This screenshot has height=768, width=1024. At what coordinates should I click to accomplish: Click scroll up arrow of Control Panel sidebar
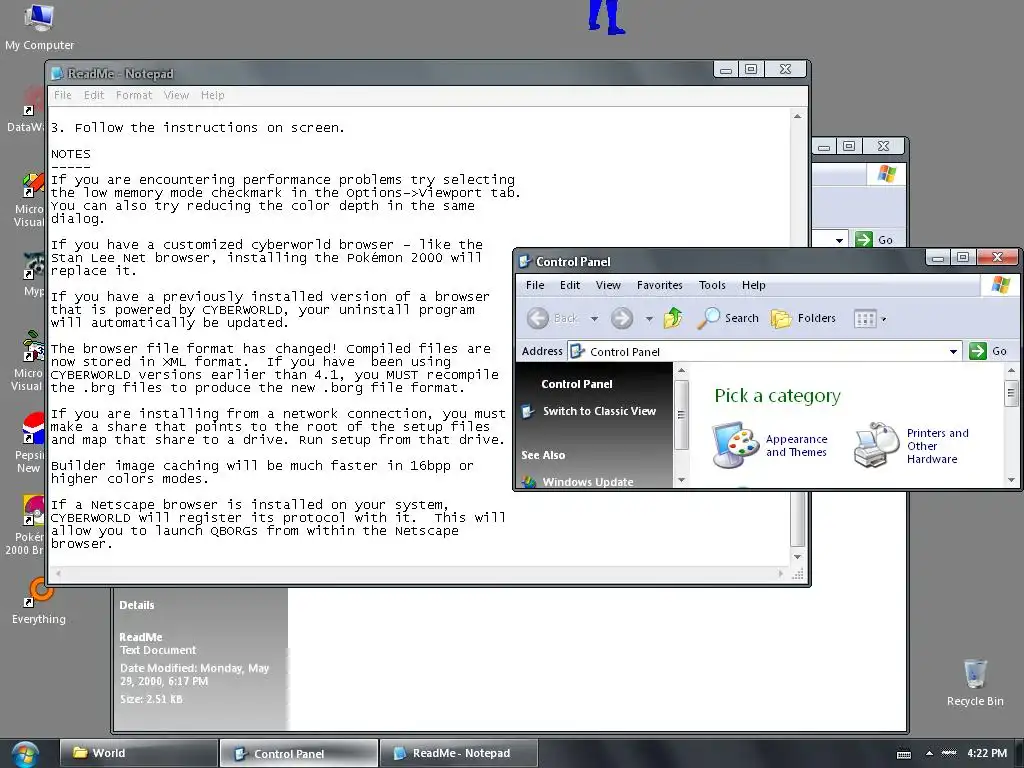[681, 370]
